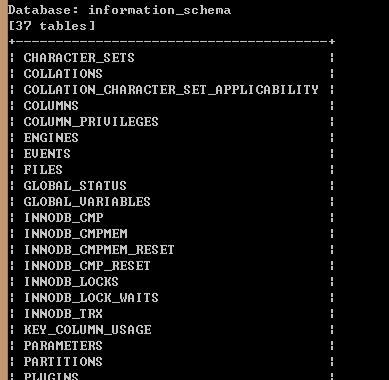Select the INNODB_CMP_RESET table entry
Viewport: 389px width, 380px height.
click(x=87, y=266)
